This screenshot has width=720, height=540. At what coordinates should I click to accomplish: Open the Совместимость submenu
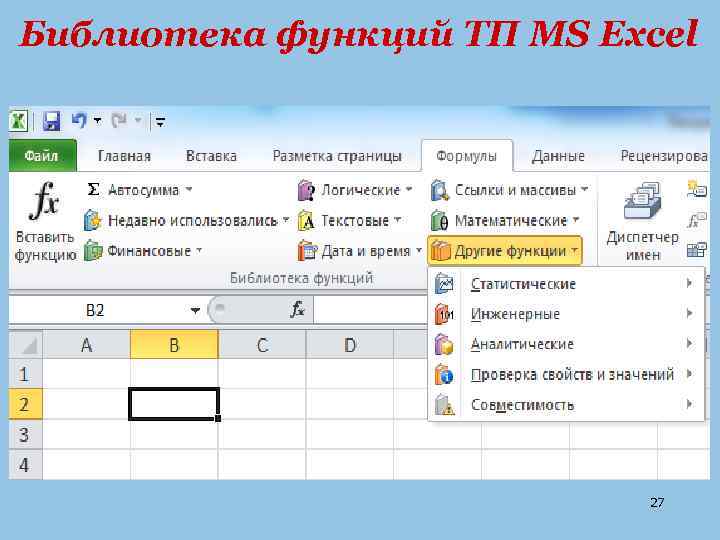566,405
